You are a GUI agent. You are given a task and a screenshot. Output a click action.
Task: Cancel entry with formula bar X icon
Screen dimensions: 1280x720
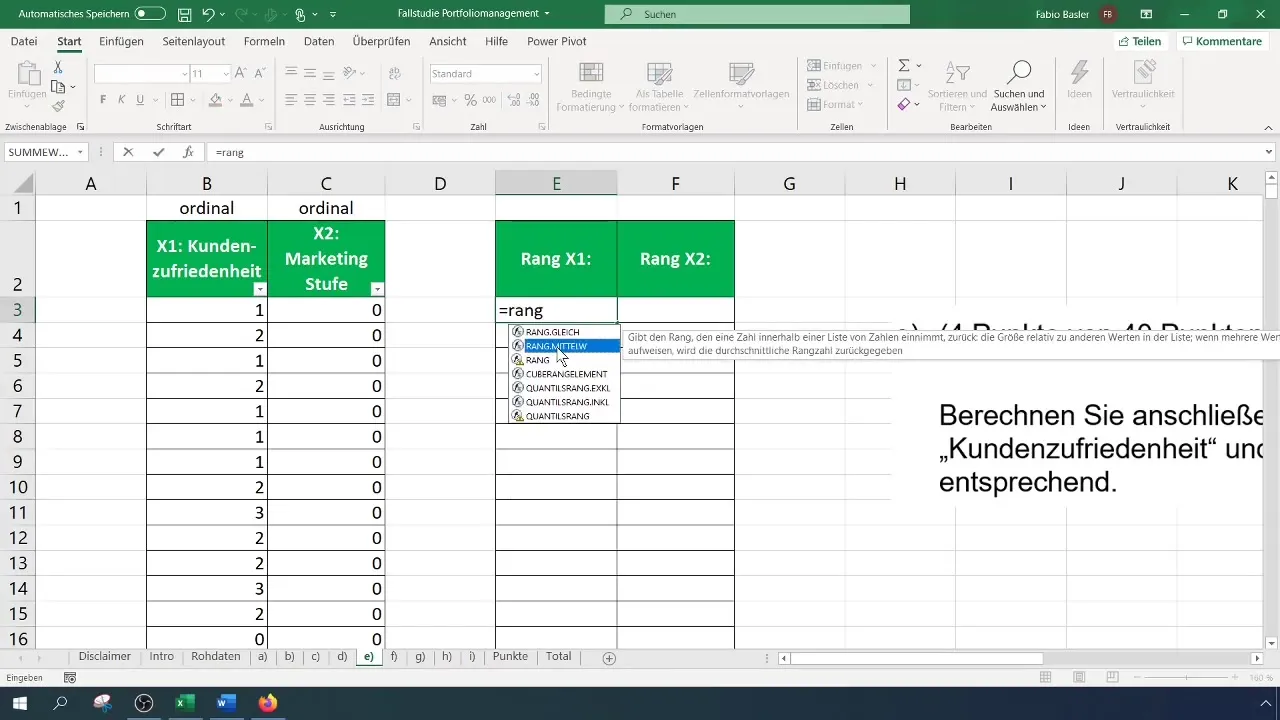point(128,153)
